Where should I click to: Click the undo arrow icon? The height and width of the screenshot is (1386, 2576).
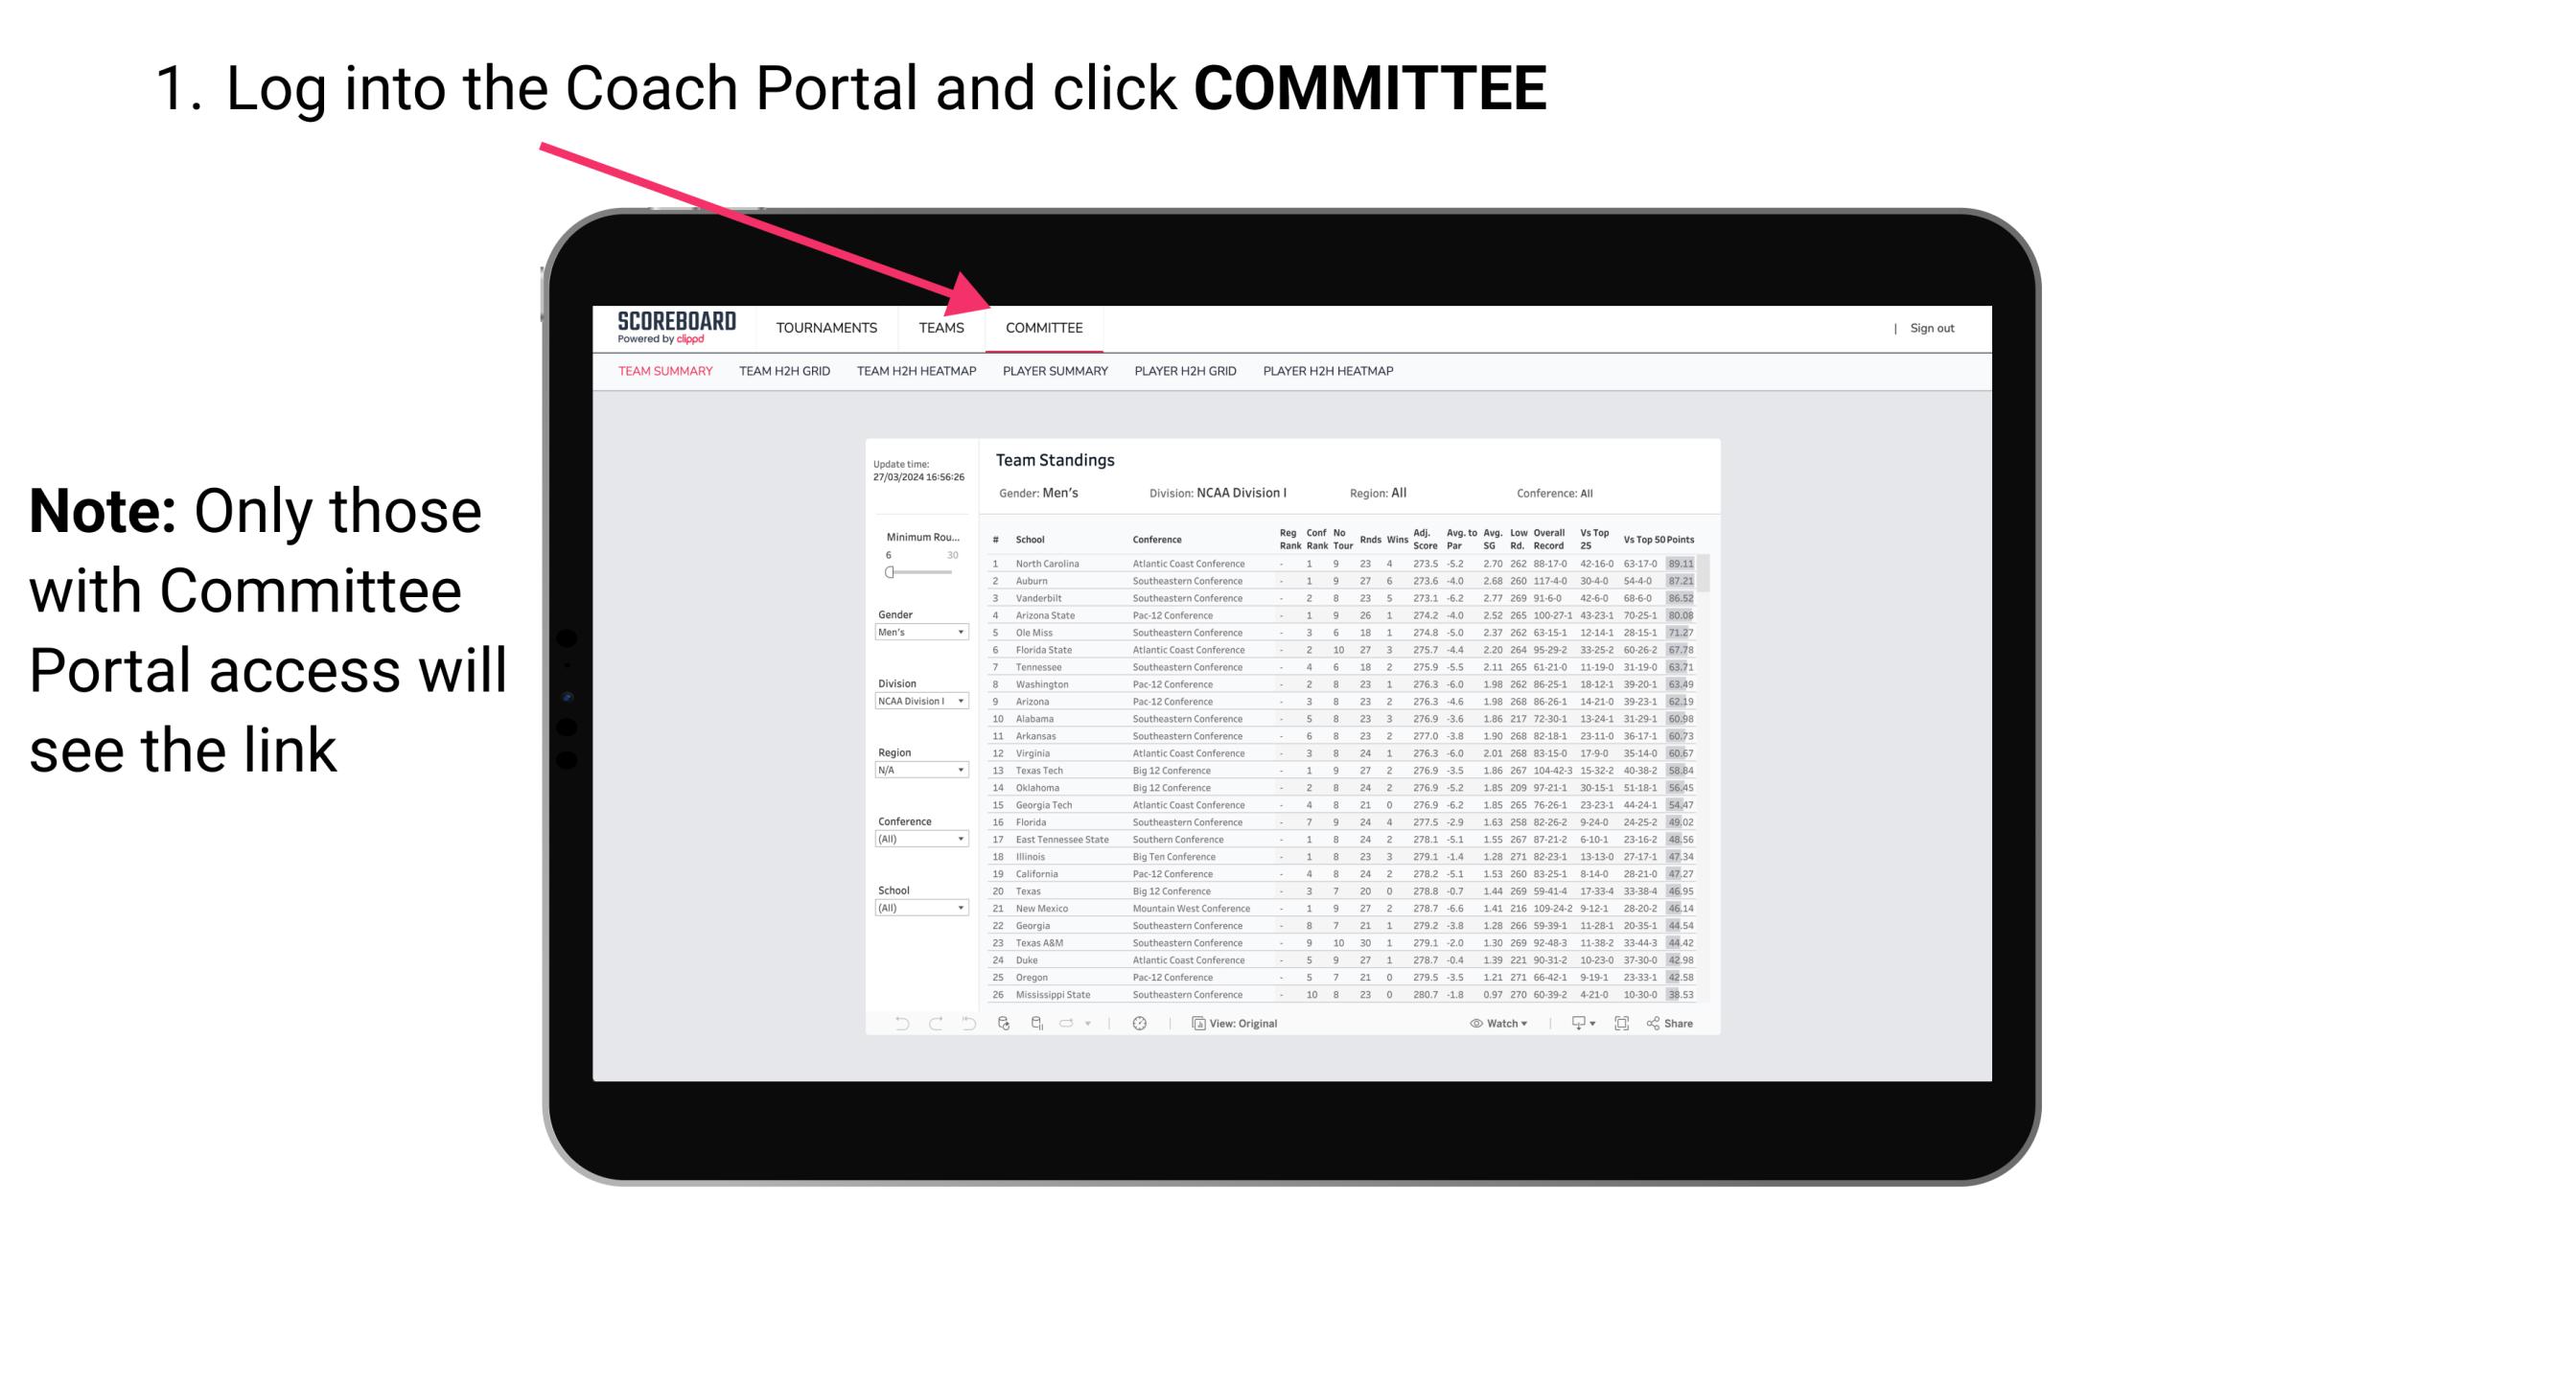891,1024
